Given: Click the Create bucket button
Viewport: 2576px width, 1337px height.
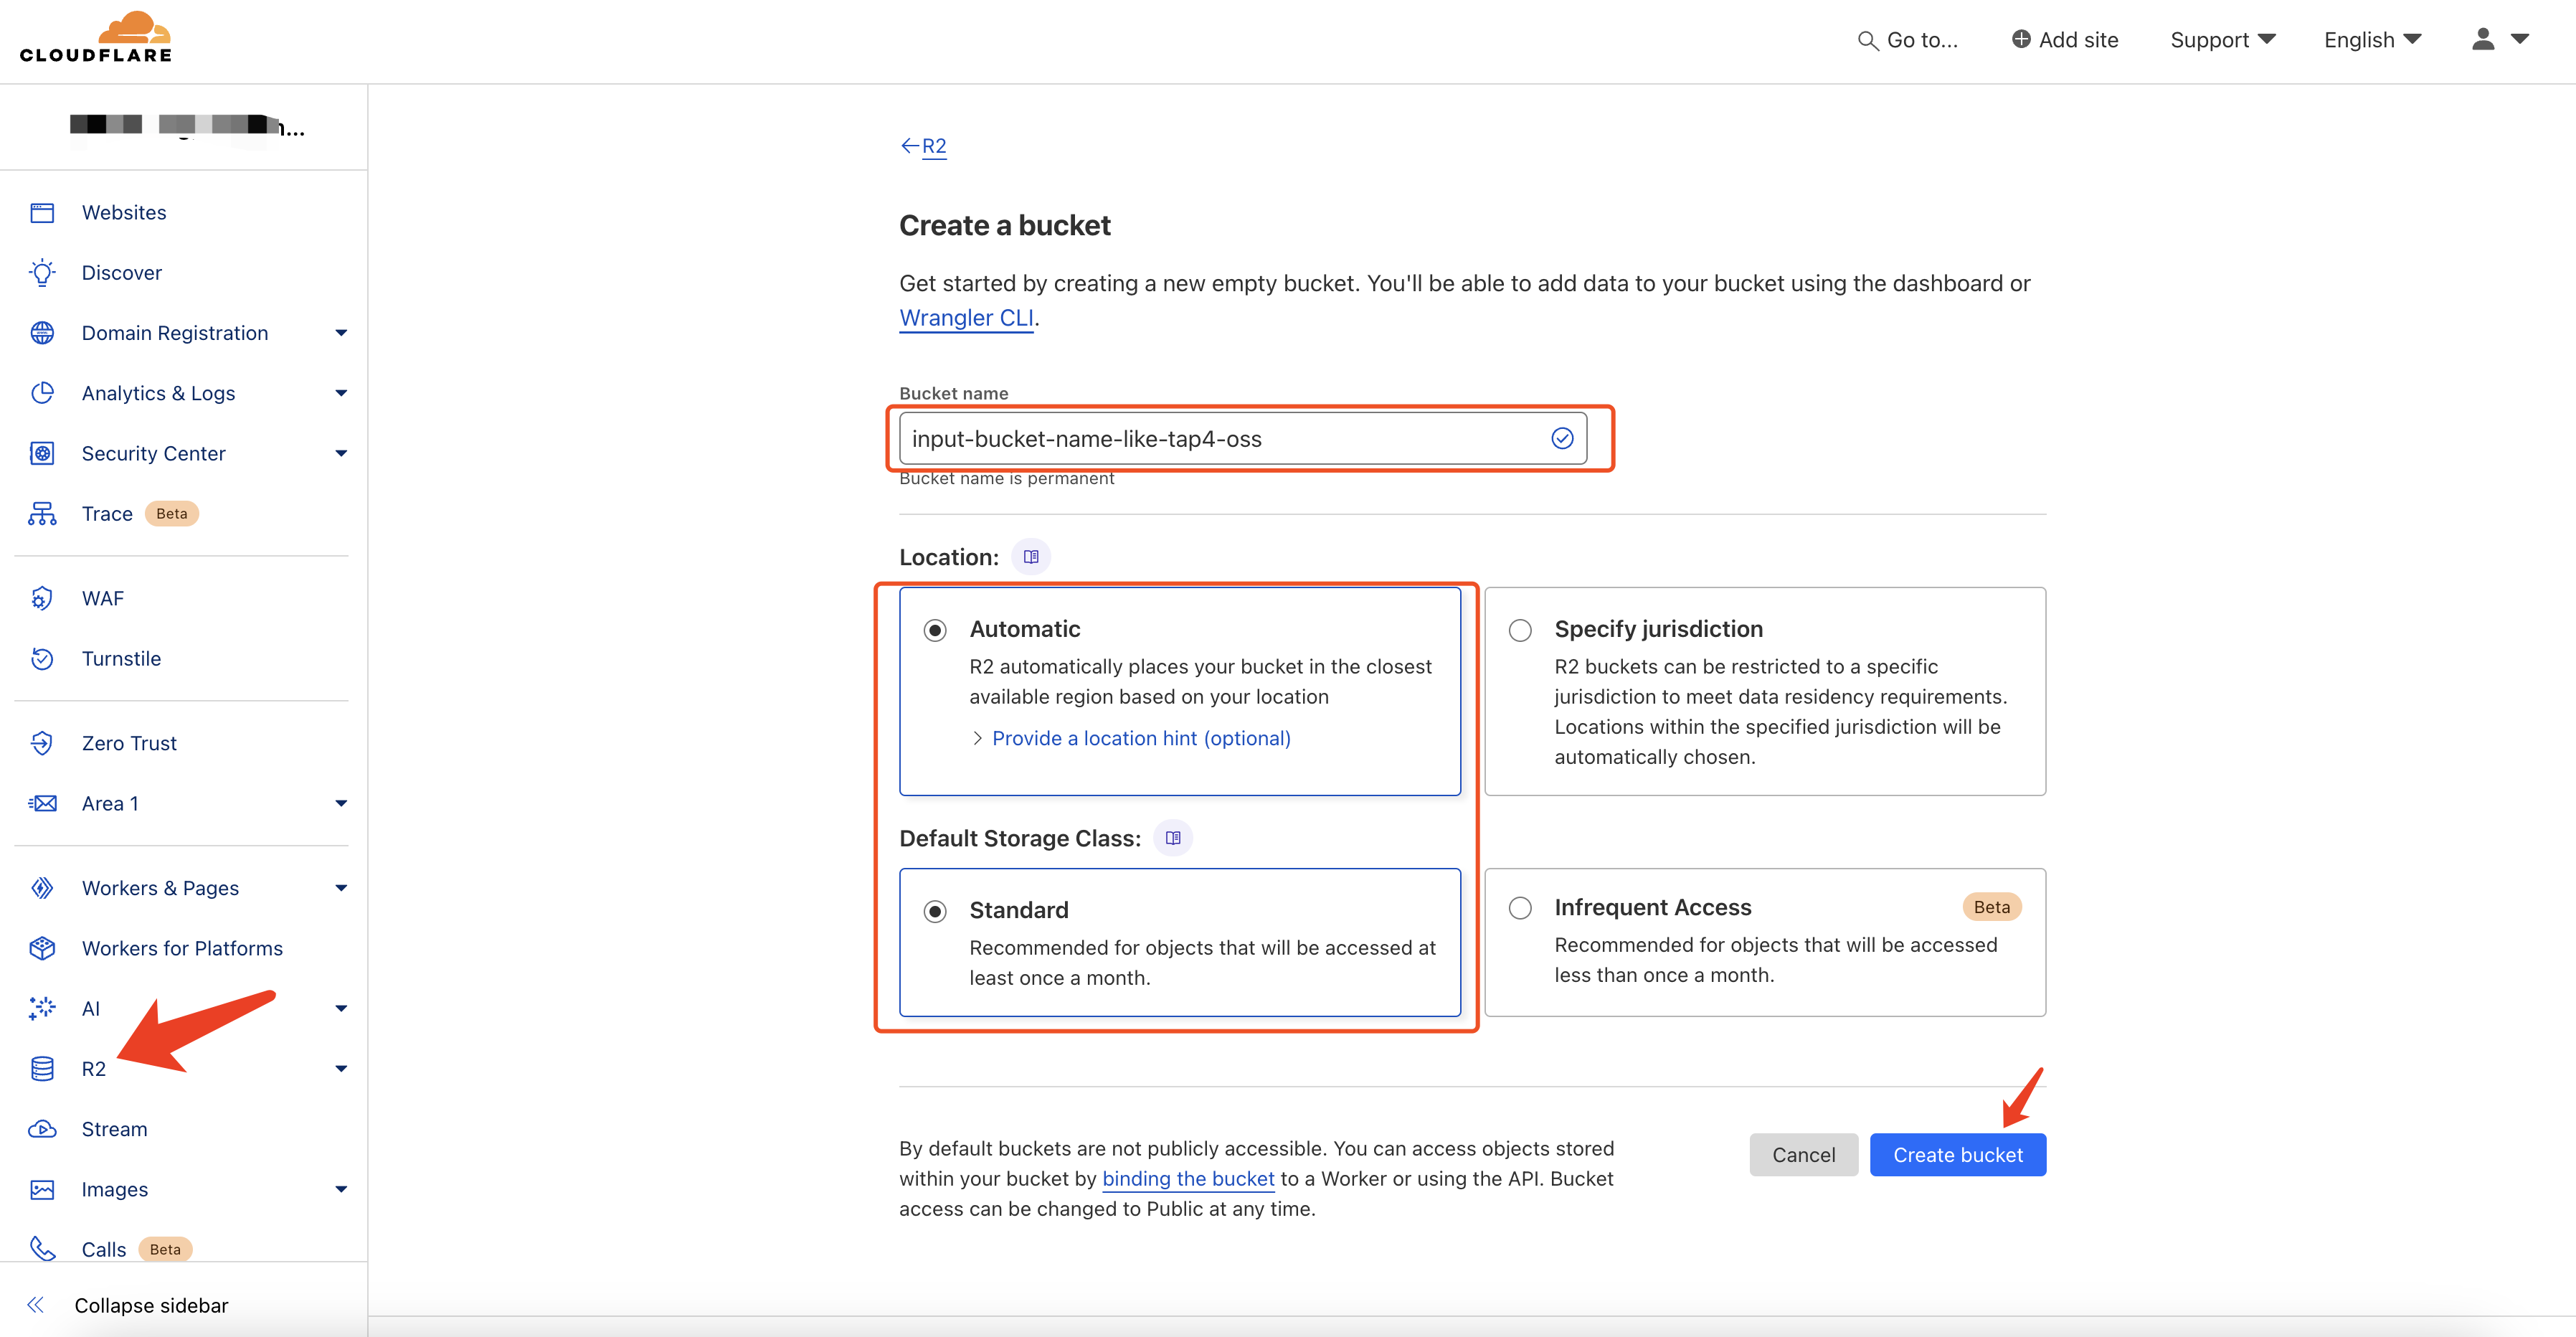Looking at the screenshot, I should [1957, 1155].
